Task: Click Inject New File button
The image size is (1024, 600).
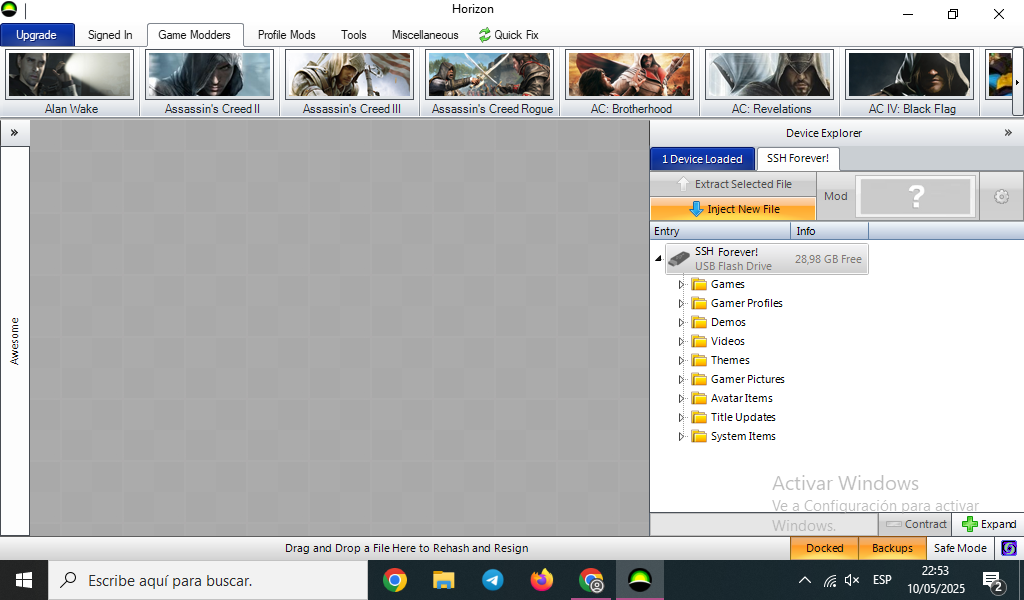Action: (x=733, y=209)
